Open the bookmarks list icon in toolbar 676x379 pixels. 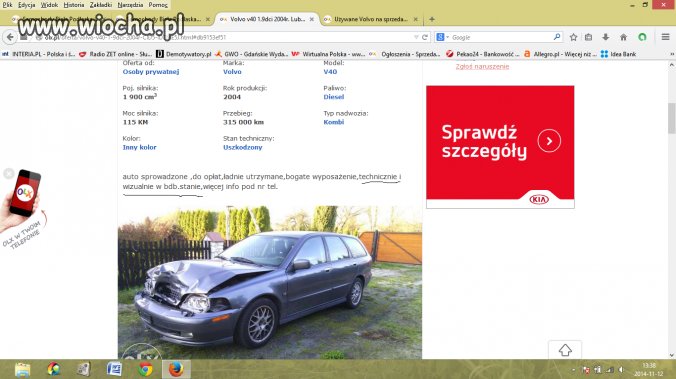click(x=588, y=38)
